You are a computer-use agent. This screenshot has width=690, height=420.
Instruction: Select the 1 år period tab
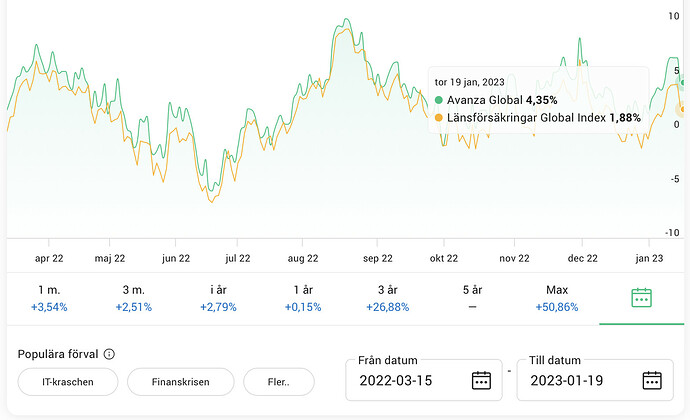tap(303, 298)
